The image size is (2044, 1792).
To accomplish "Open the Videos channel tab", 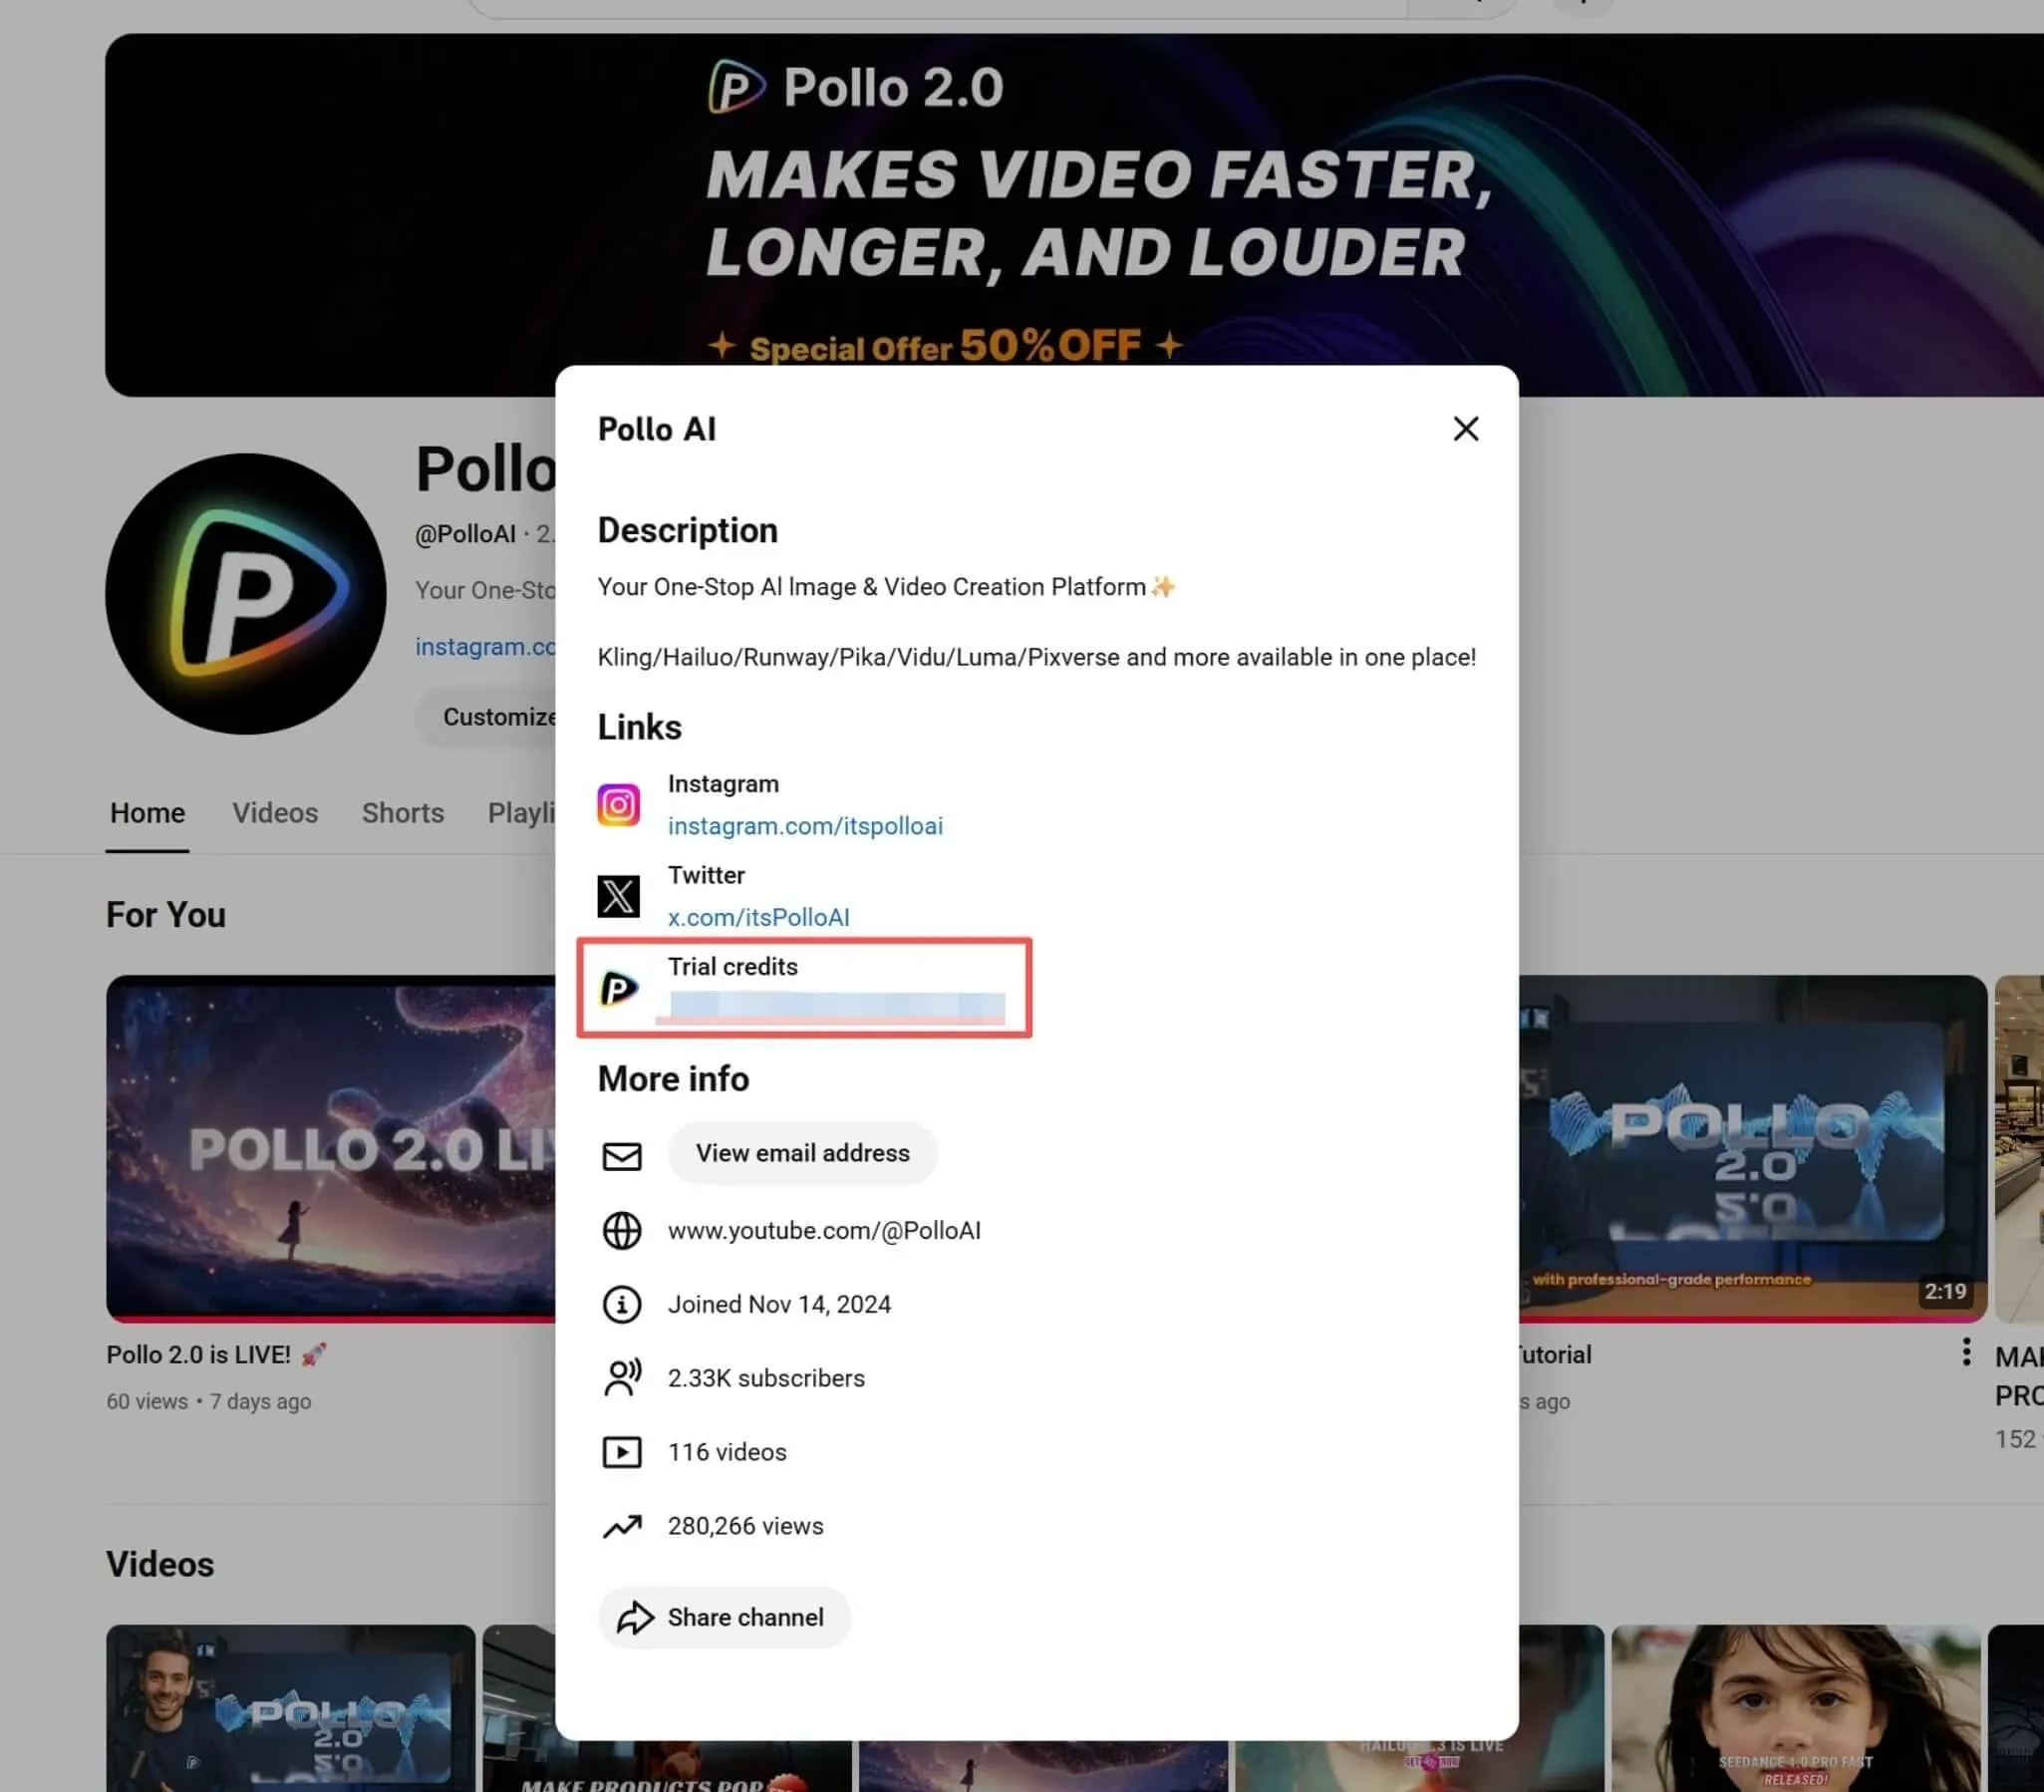I will point(275,813).
